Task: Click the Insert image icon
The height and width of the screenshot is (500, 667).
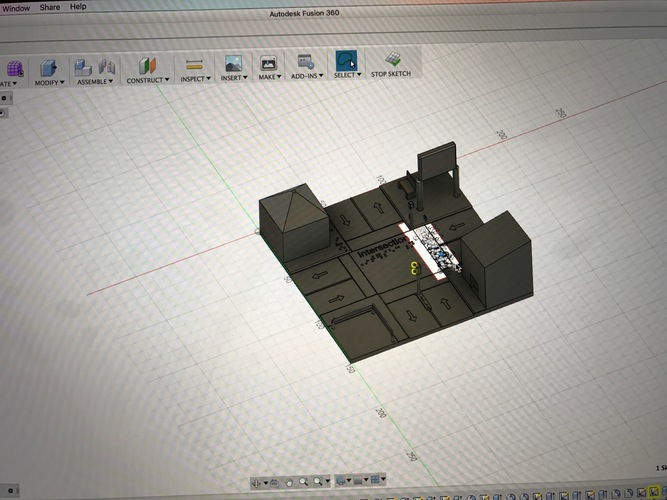Action: point(234,63)
